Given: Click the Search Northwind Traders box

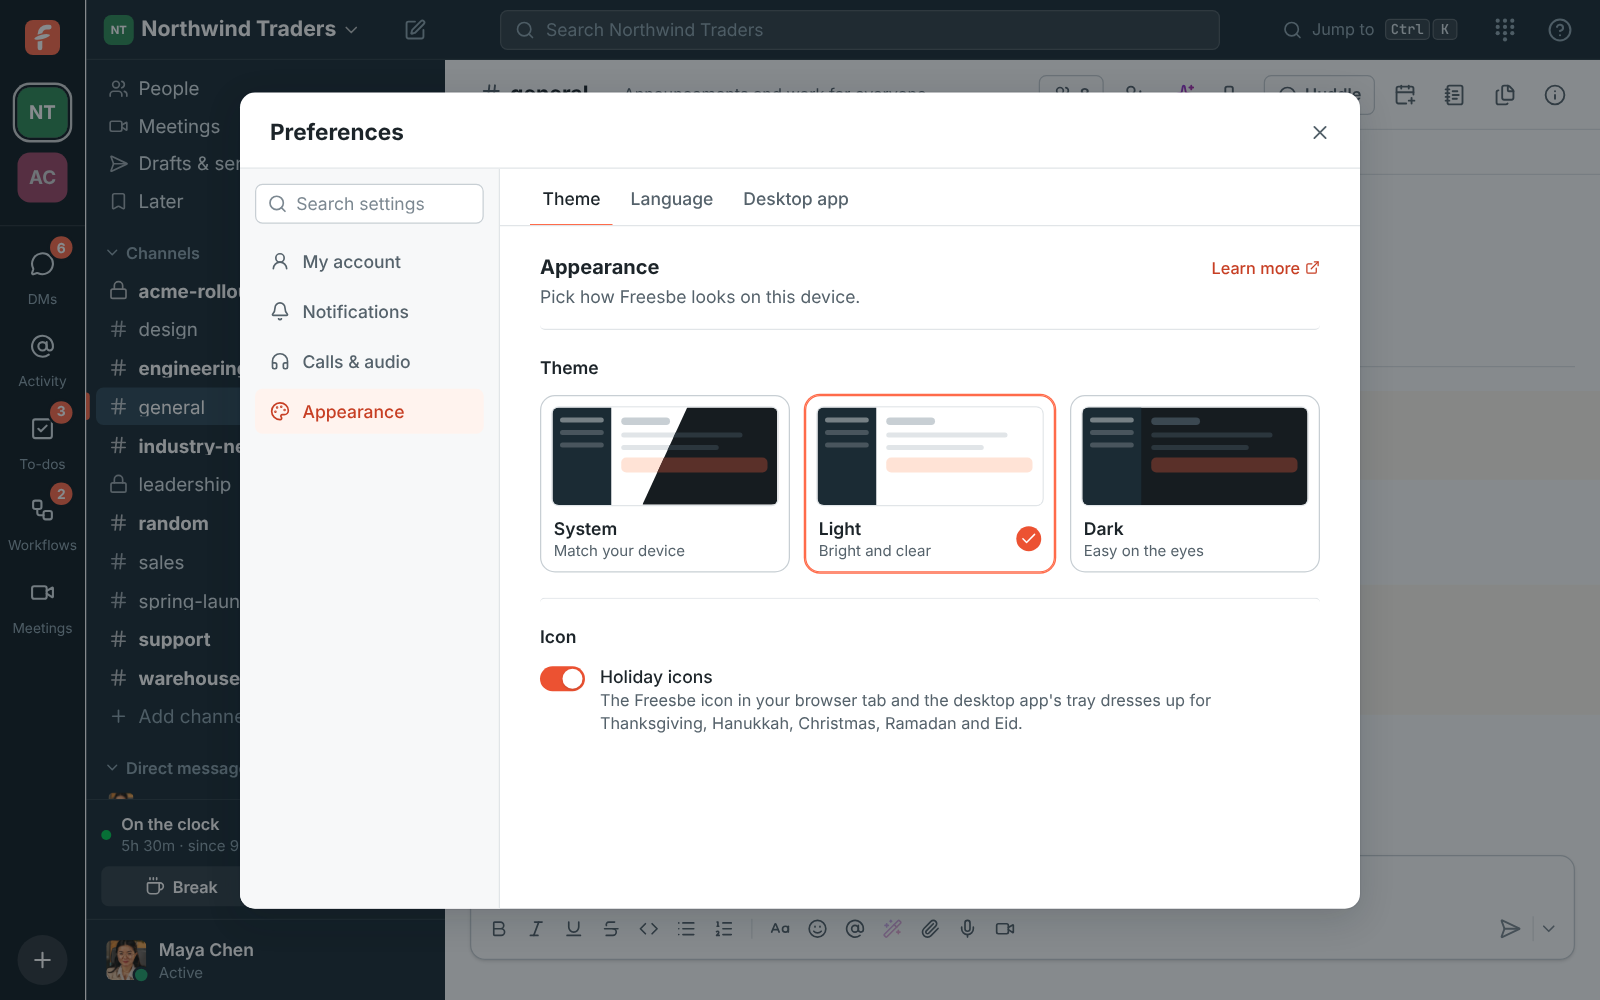Looking at the screenshot, I should pos(860,30).
